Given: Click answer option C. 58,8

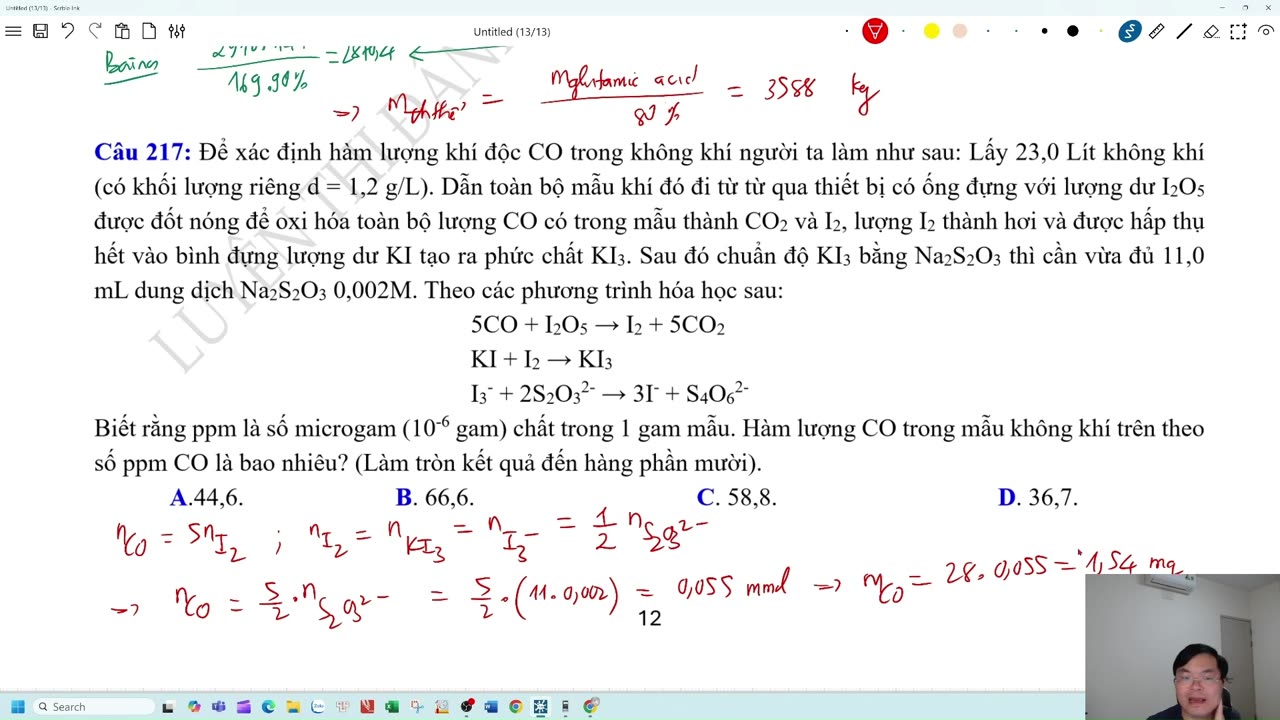Looking at the screenshot, I should pos(737,497).
